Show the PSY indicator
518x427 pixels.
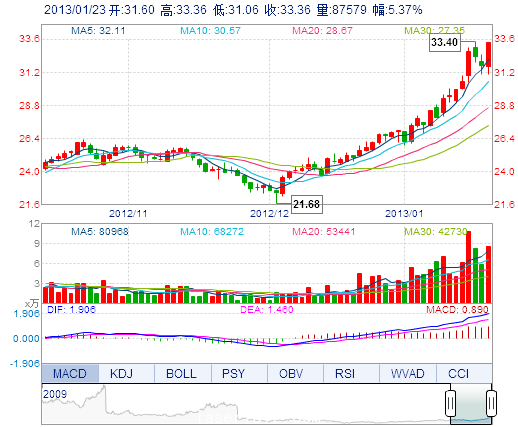coord(233,373)
